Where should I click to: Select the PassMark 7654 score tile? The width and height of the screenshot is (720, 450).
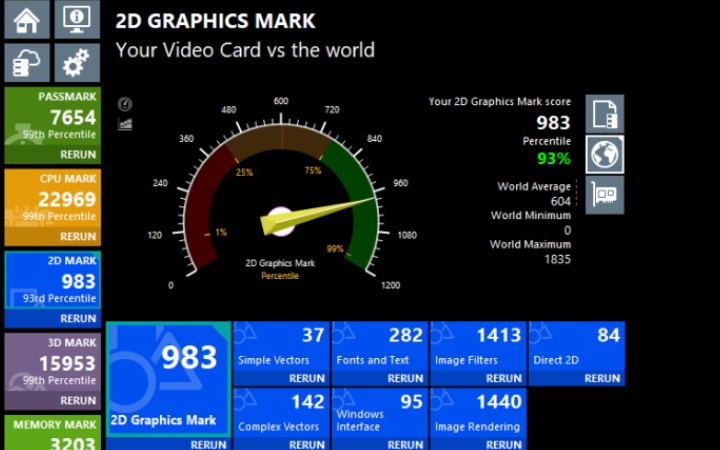coord(53,117)
